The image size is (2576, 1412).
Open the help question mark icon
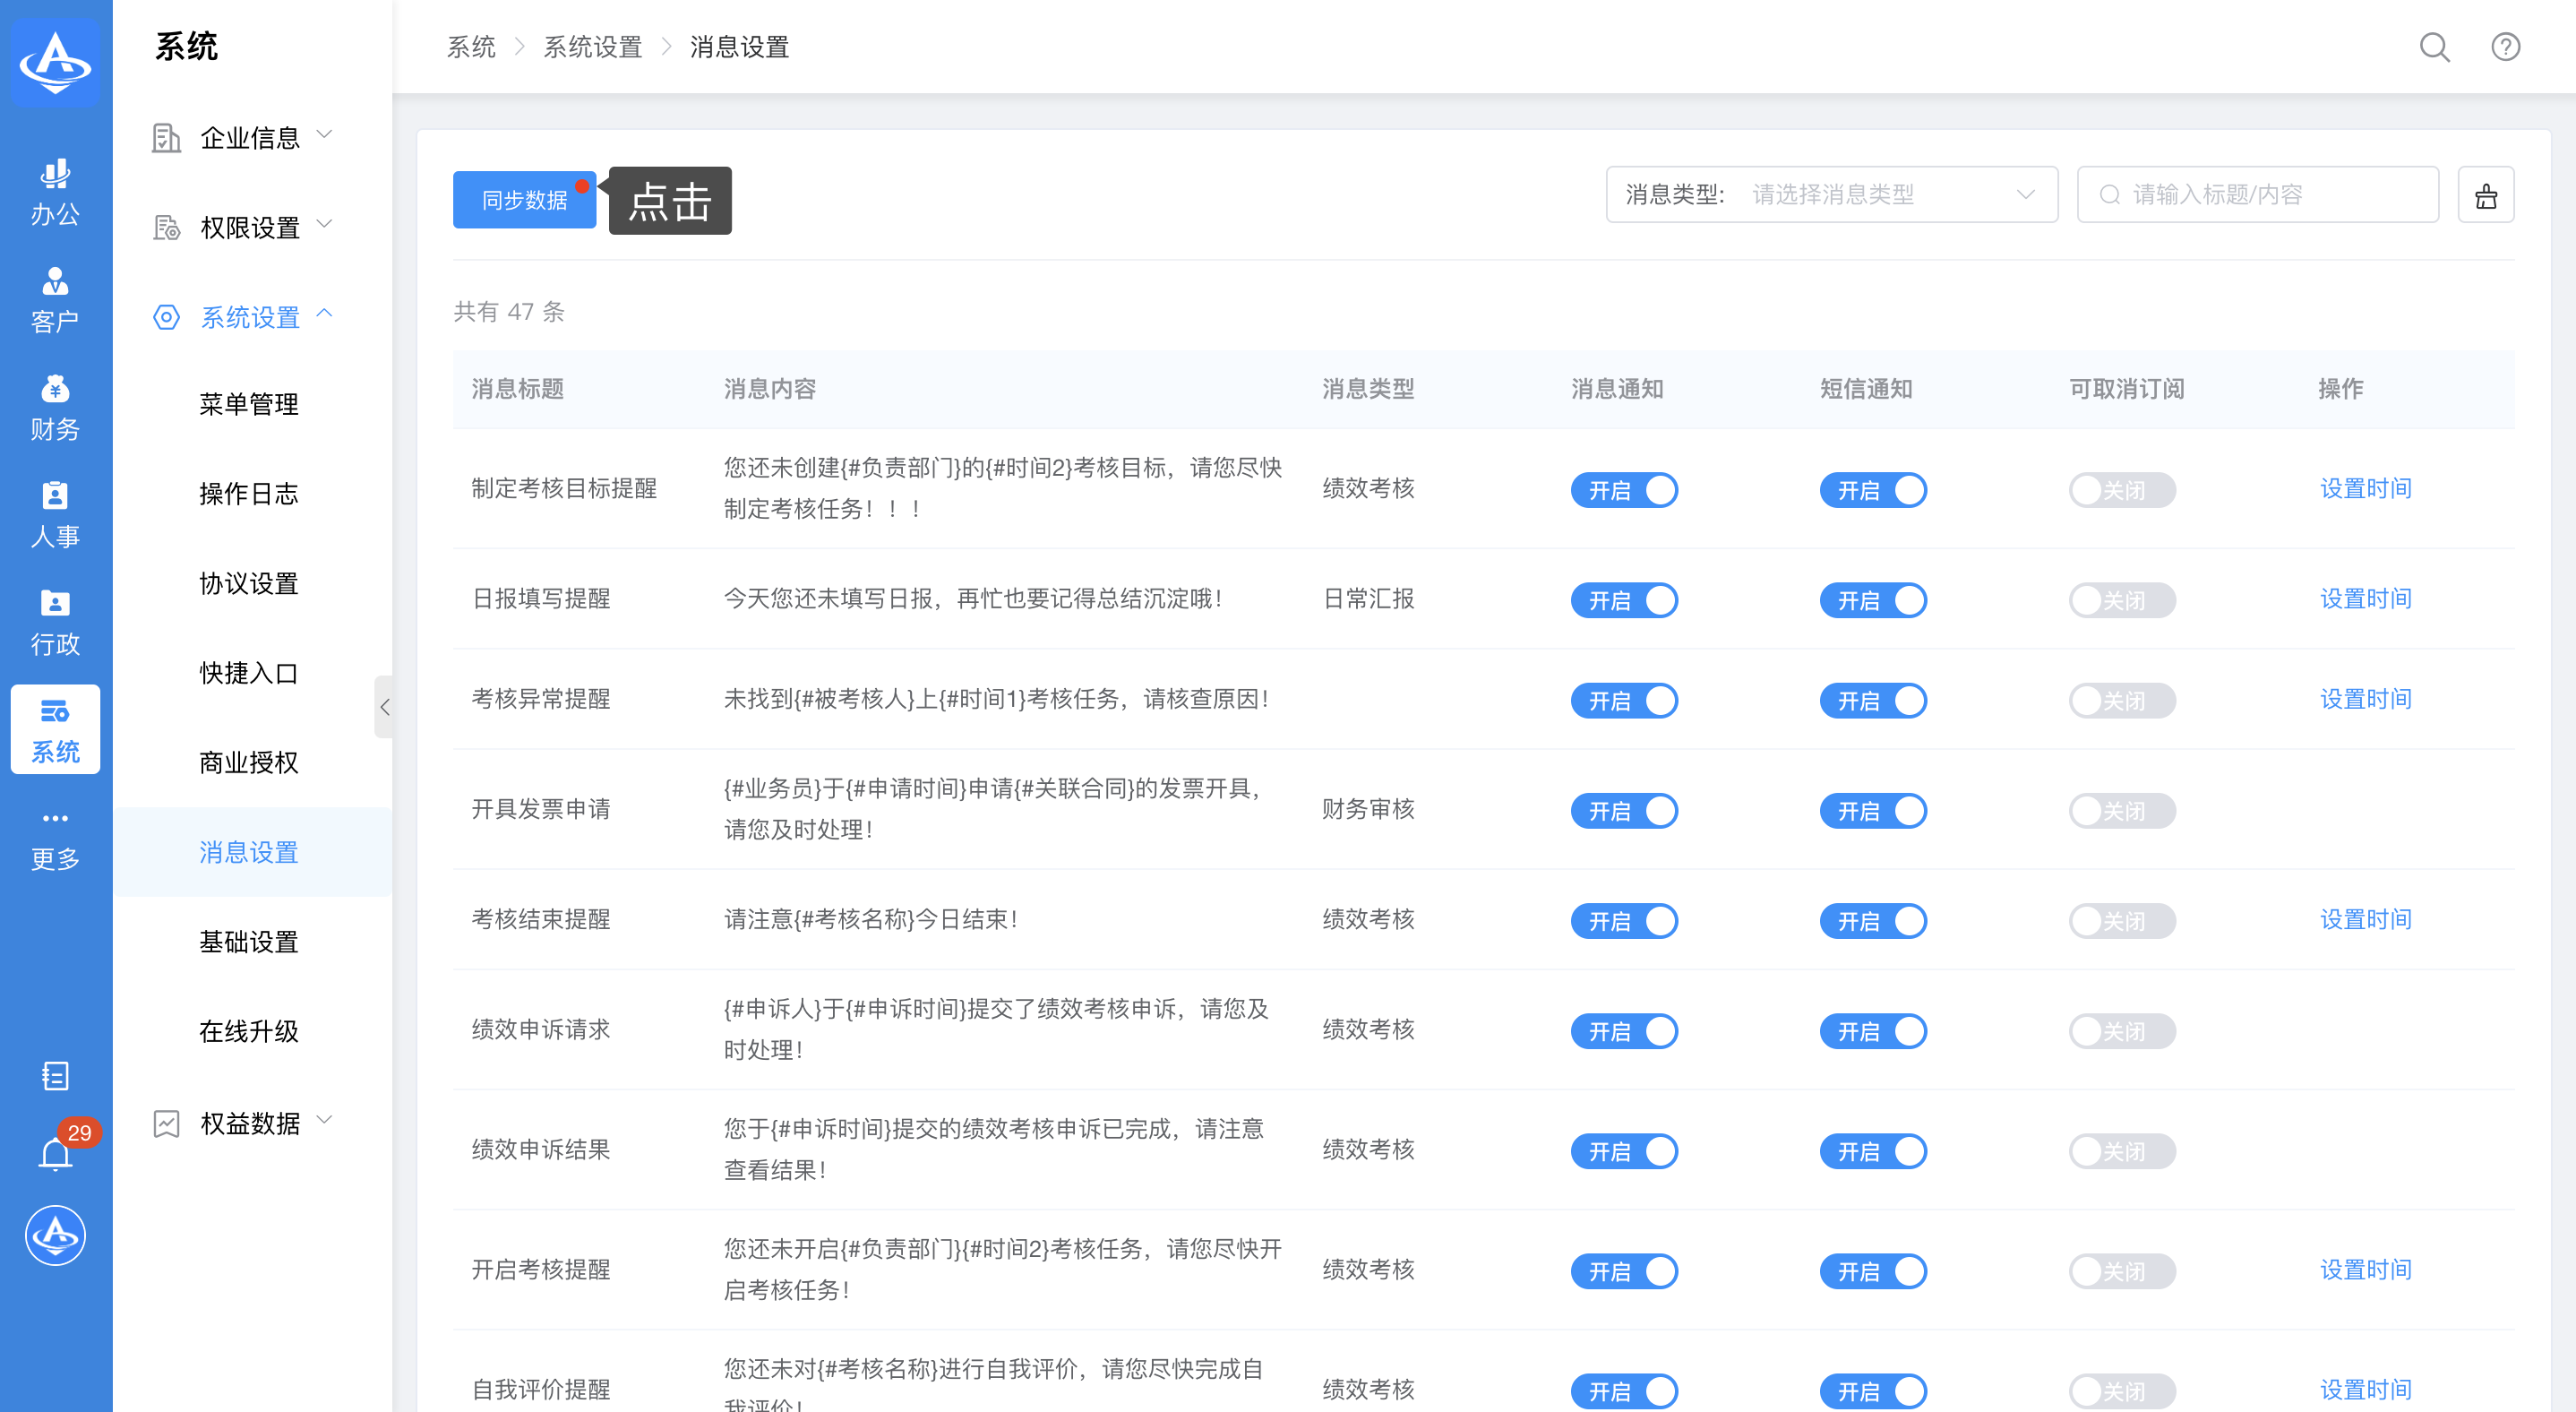click(x=2504, y=47)
